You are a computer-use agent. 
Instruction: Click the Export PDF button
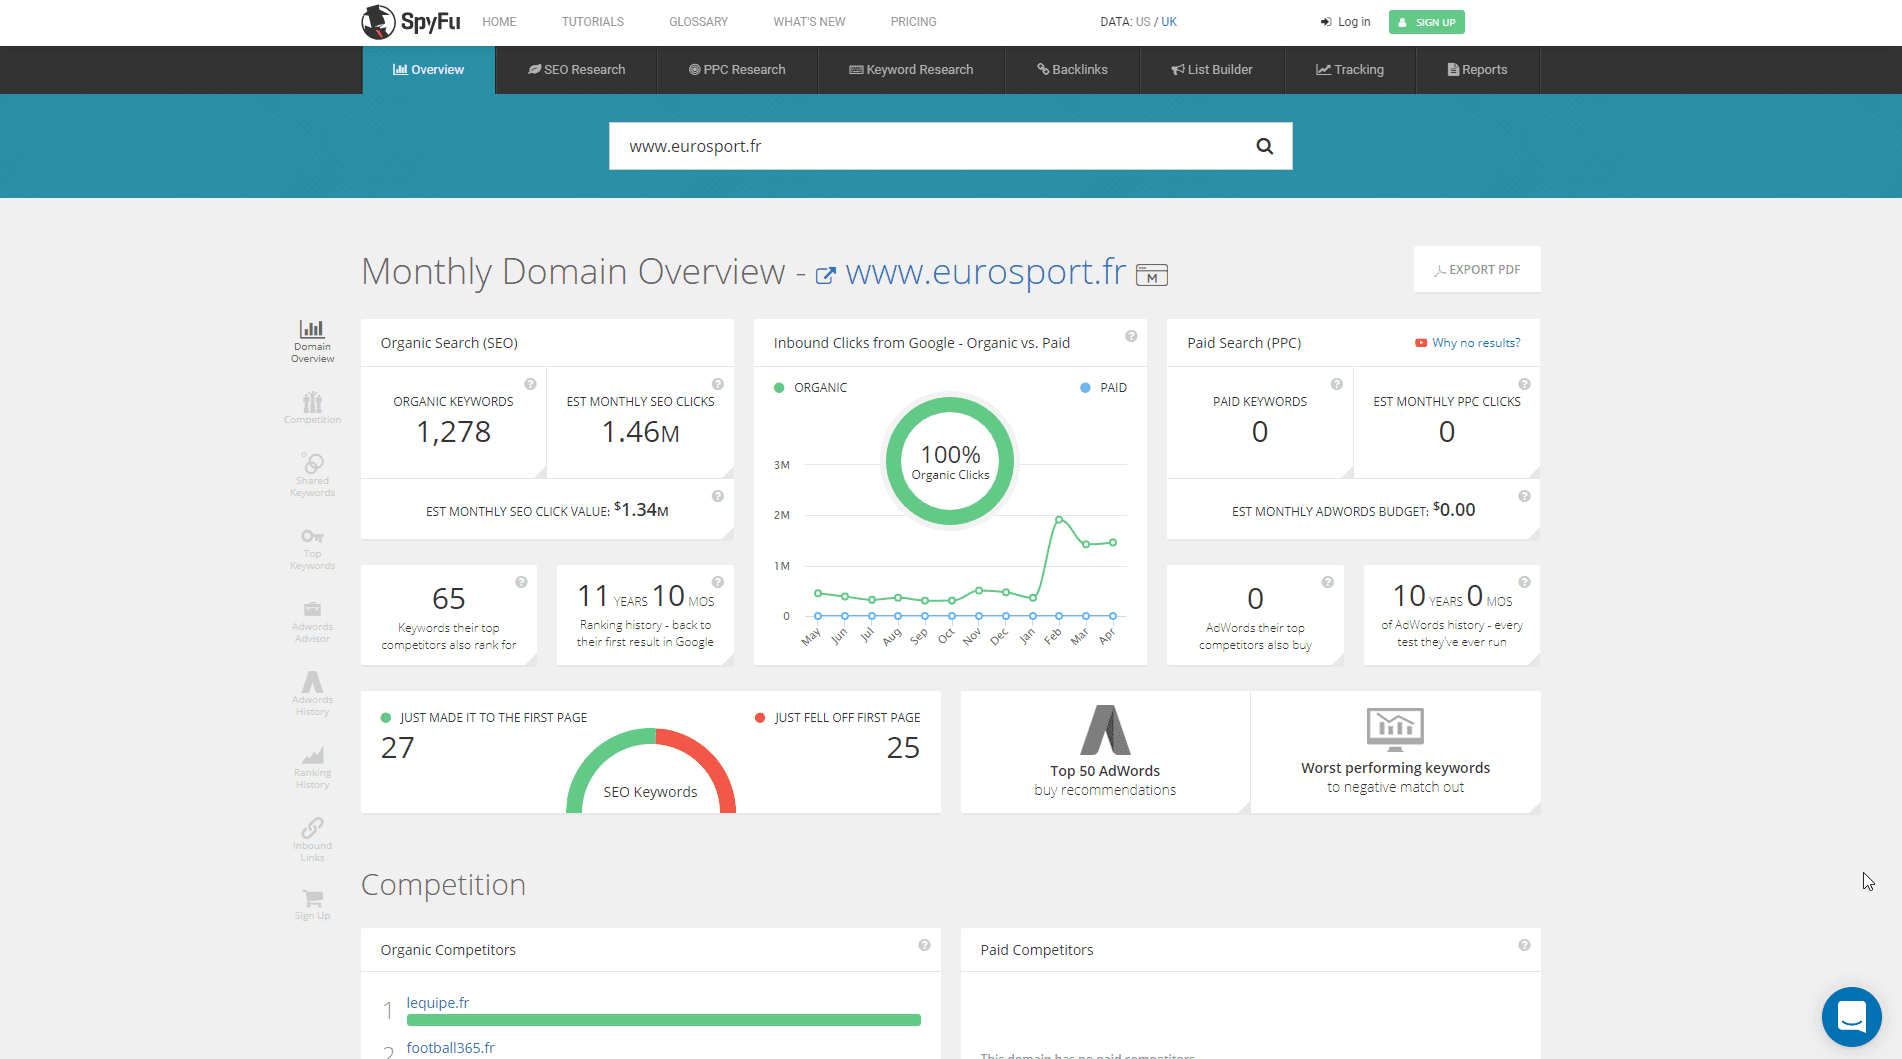click(x=1476, y=270)
